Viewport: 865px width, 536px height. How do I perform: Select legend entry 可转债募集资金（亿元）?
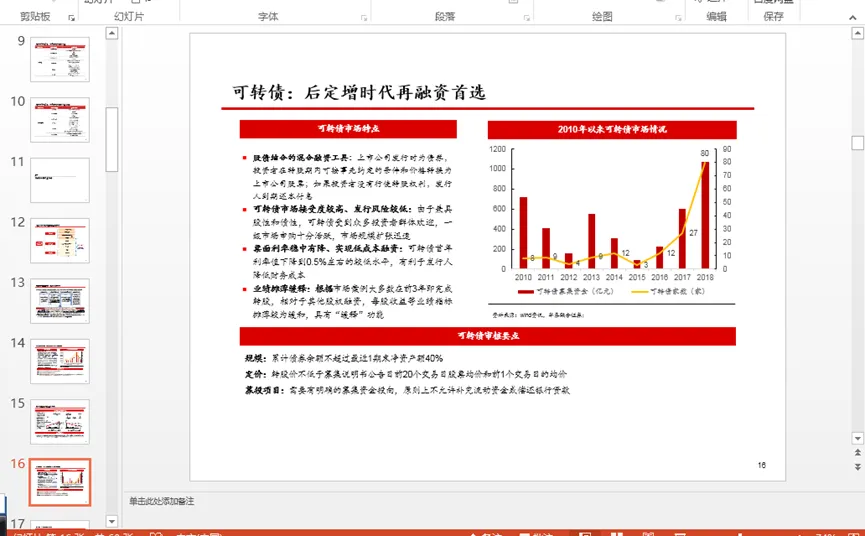coord(565,291)
